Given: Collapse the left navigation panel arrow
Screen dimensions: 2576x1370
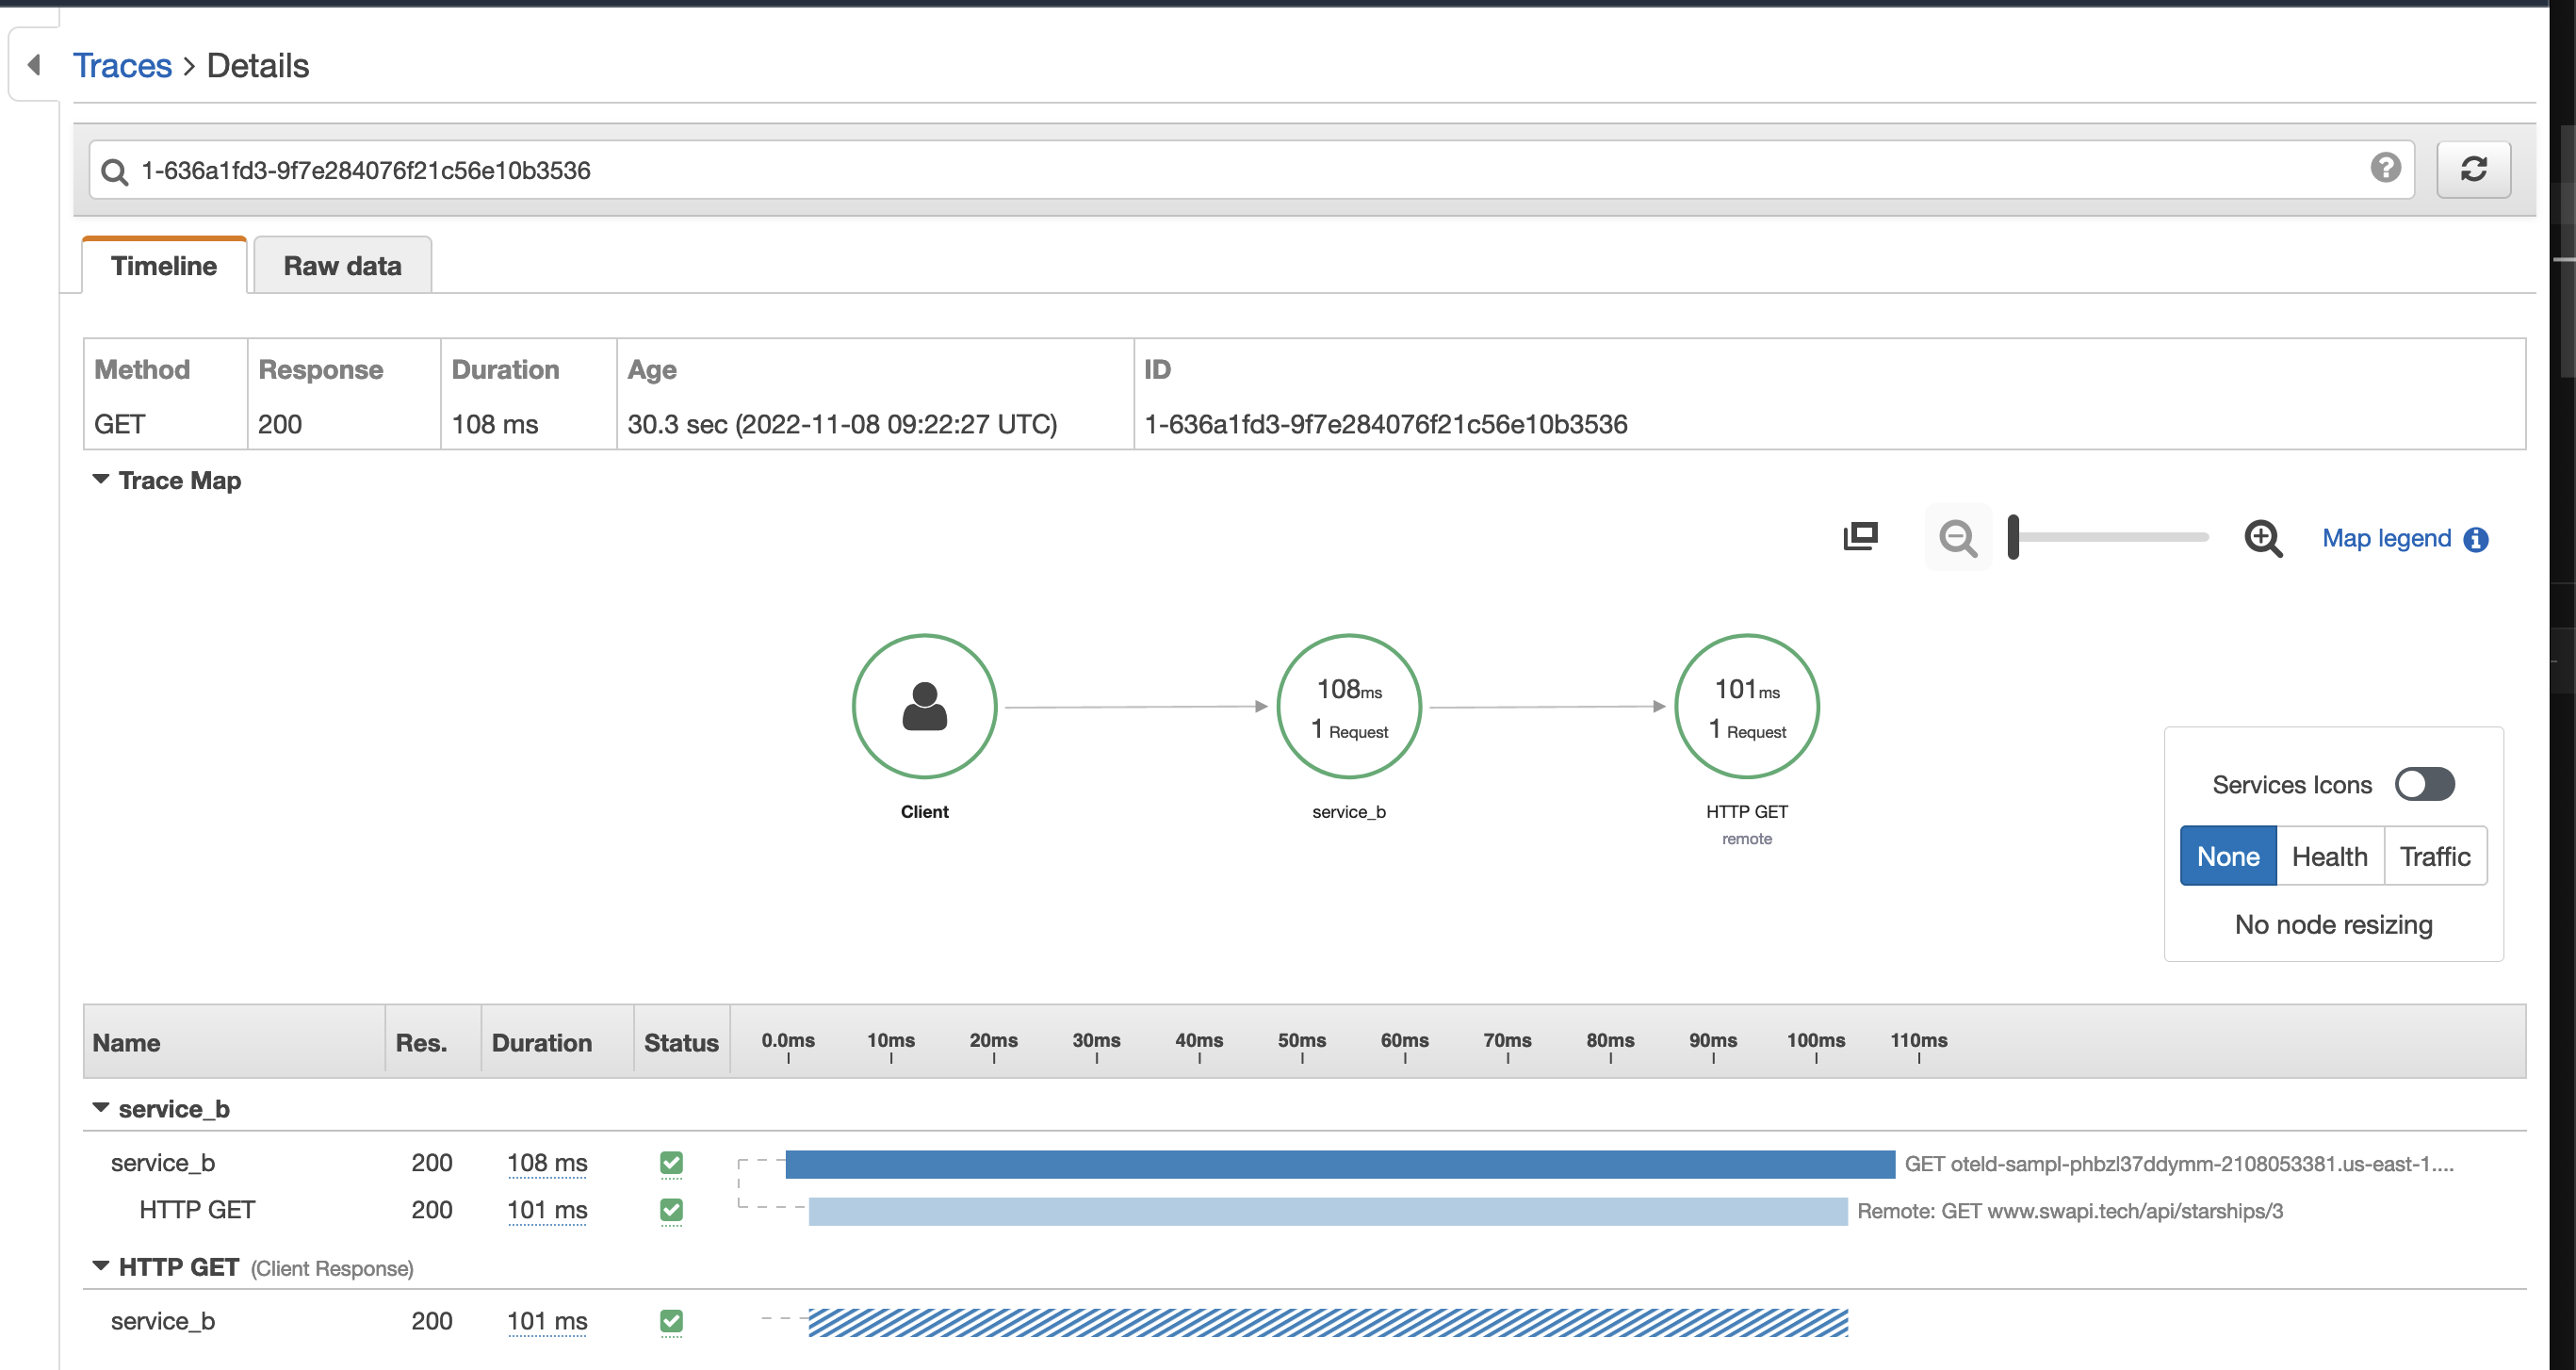Looking at the screenshot, I should pyautogui.click(x=34, y=65).
